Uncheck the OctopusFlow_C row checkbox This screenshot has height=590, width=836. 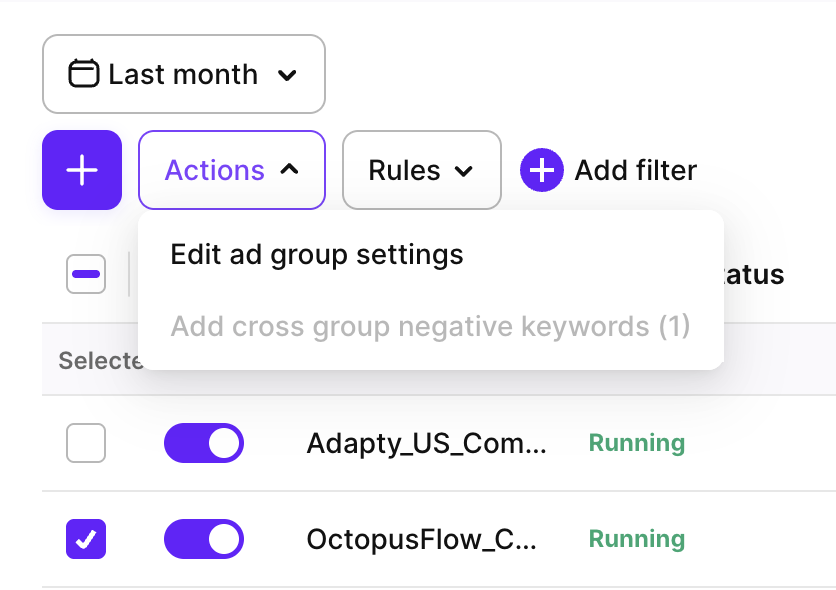click(x=86, y=539)
